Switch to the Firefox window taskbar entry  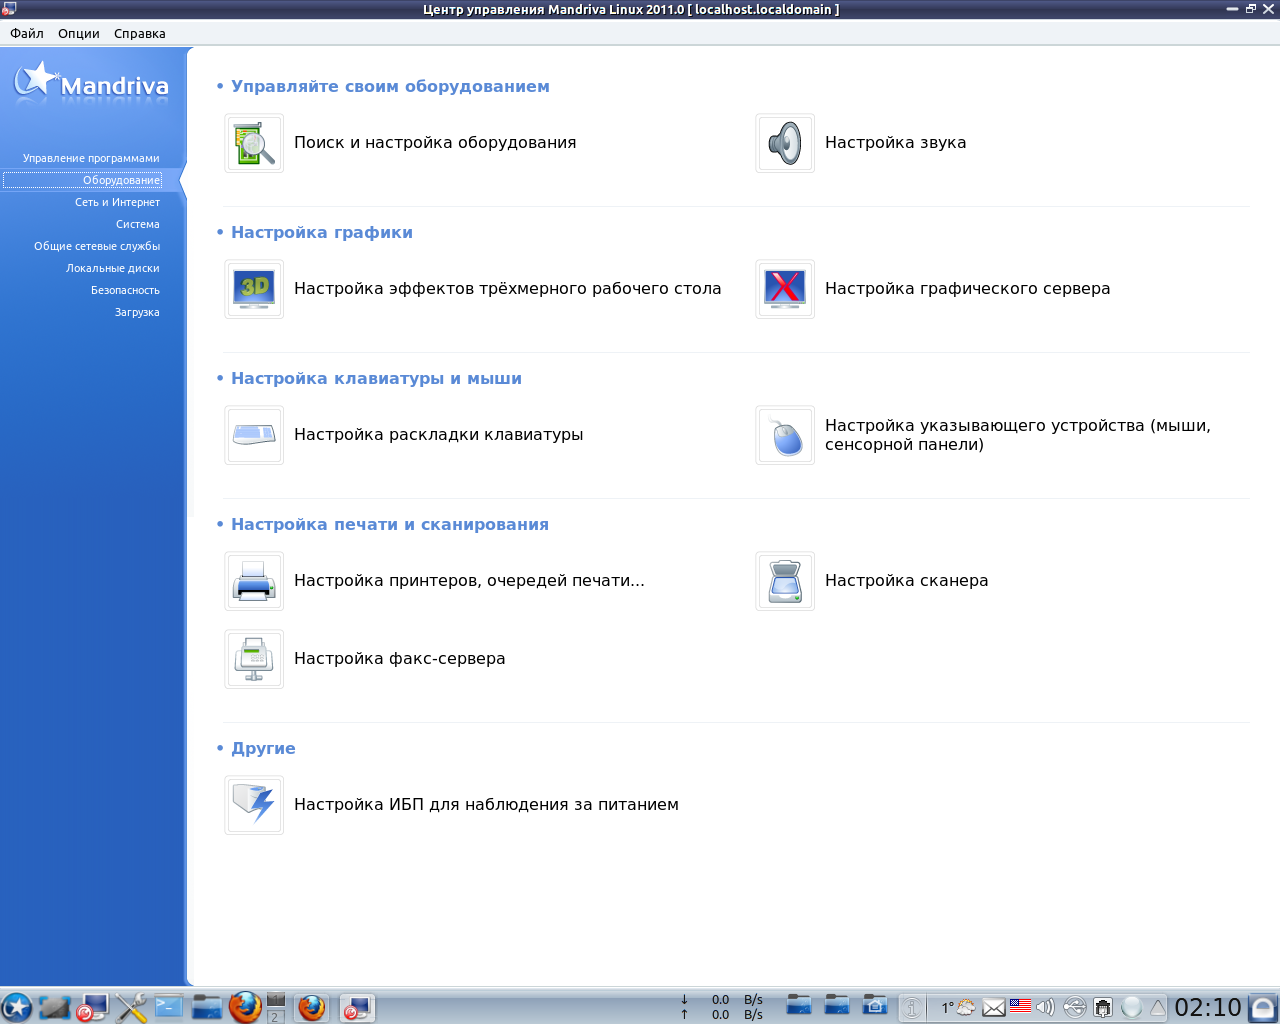(312, 1007)
